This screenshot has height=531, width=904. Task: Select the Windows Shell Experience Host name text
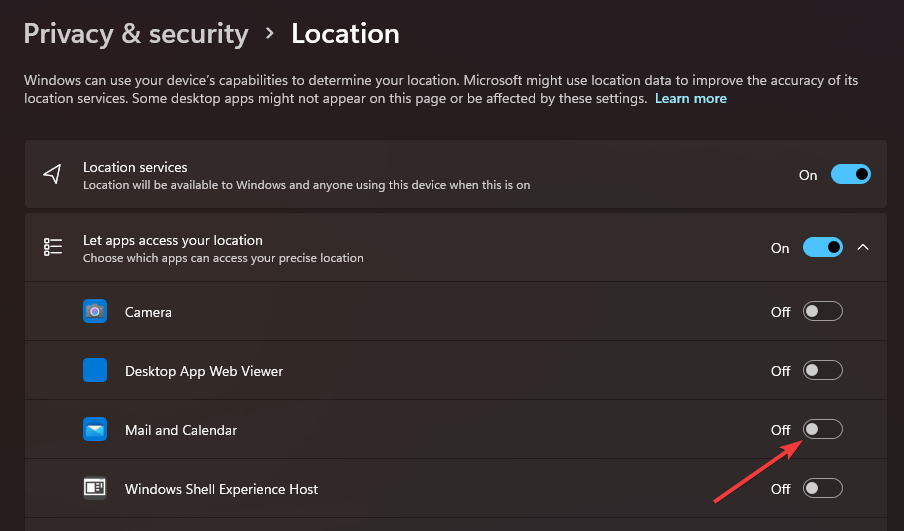(x=221, y=489)
